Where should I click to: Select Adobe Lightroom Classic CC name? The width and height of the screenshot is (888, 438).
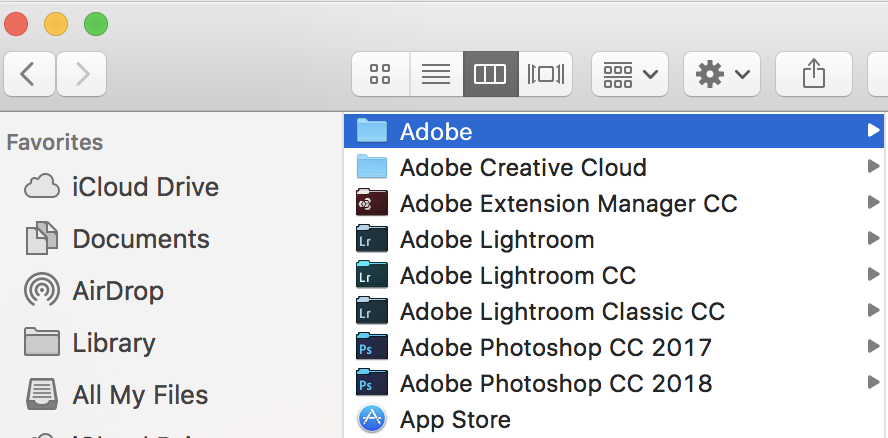(562, 312)
